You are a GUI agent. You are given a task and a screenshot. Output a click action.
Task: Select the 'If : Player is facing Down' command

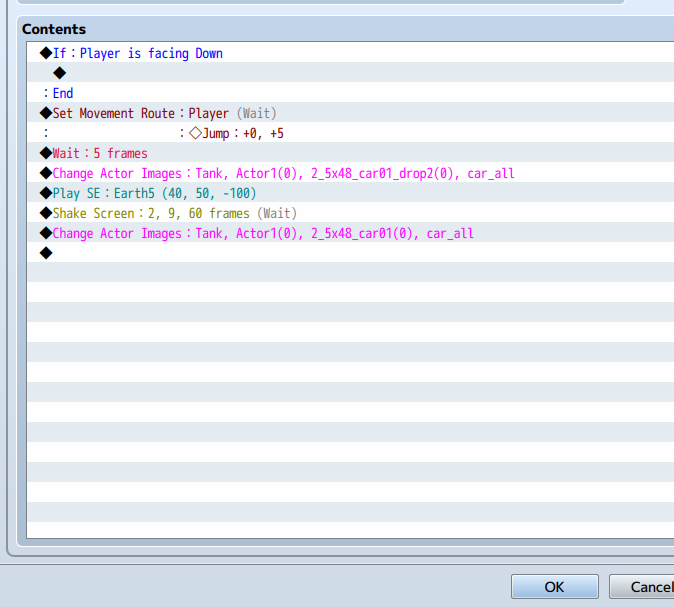350,53
